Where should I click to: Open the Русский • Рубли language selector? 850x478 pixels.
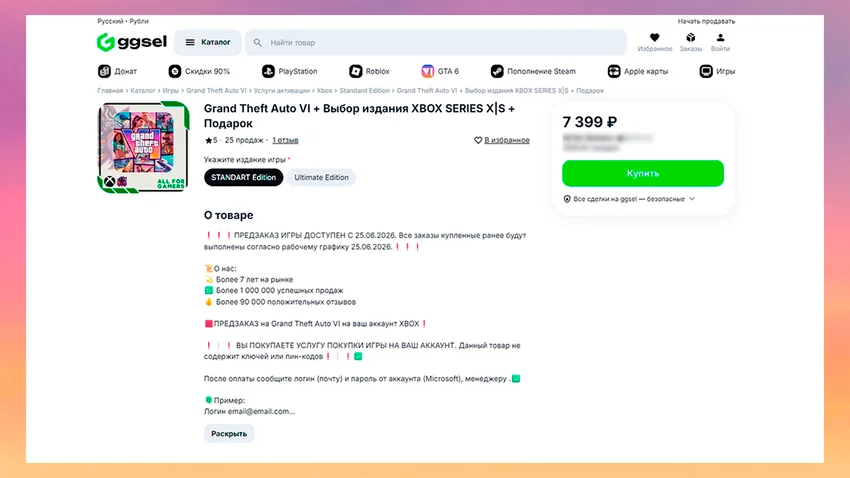point(123,21)
